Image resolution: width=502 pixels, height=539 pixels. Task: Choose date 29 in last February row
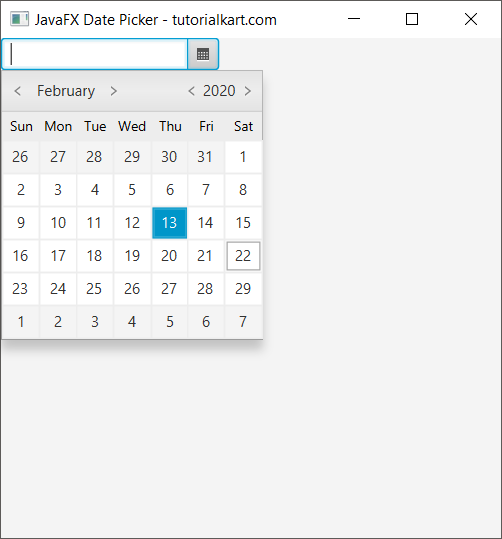[x=243, y=289]
